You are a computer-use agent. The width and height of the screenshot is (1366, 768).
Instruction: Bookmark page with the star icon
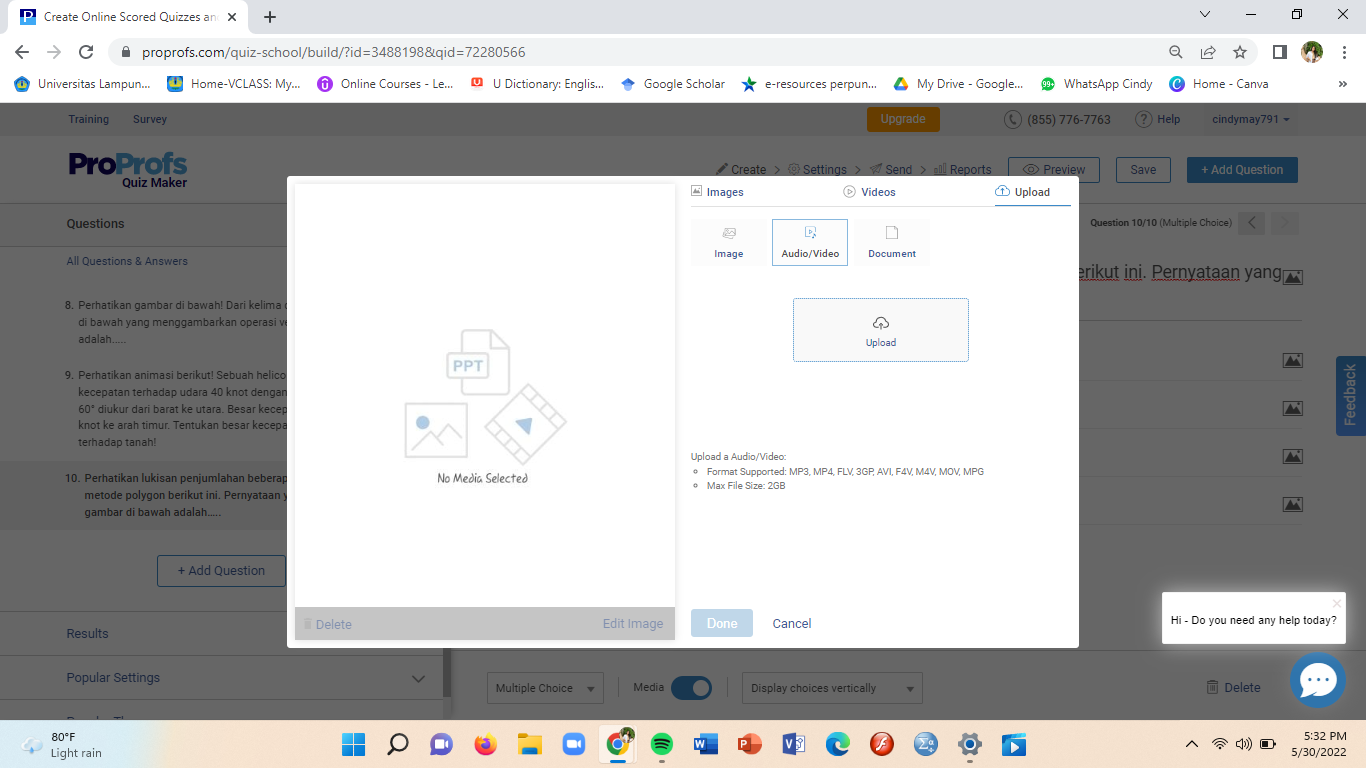click(x=1240, y=52)
